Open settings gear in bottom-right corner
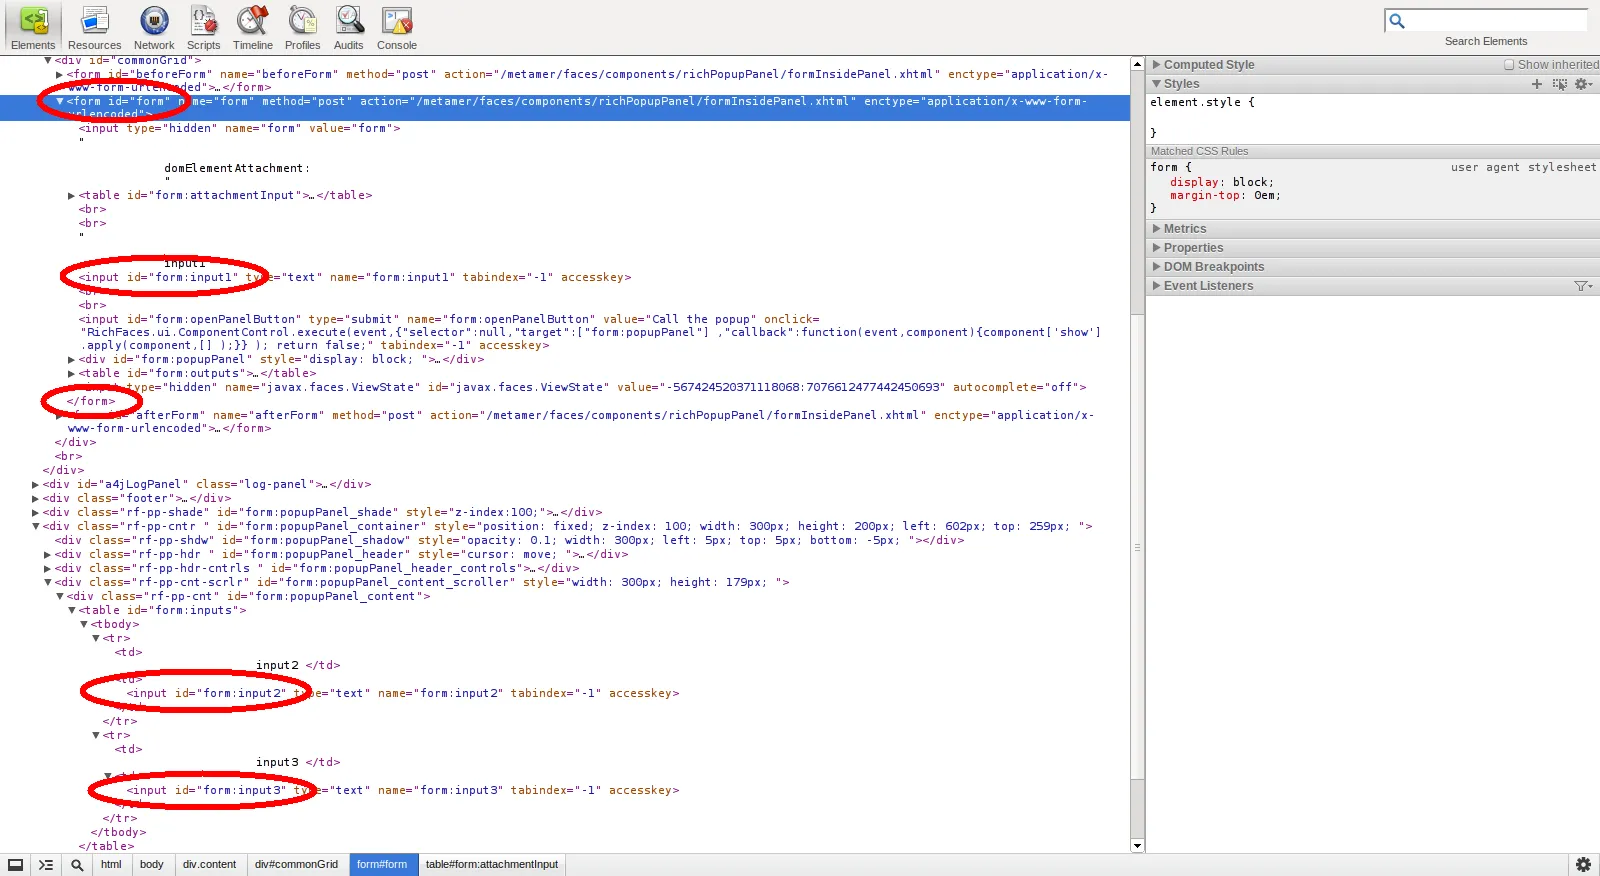Screen dimensions: 1600x876 click(x=1583, y=865)
